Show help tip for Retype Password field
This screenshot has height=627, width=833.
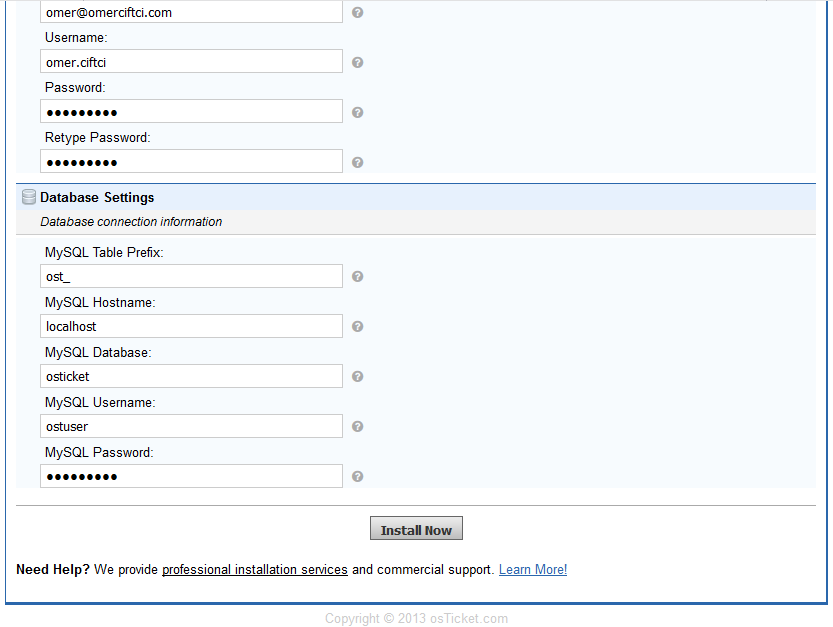pyautogui.click(x=357, y=162)
